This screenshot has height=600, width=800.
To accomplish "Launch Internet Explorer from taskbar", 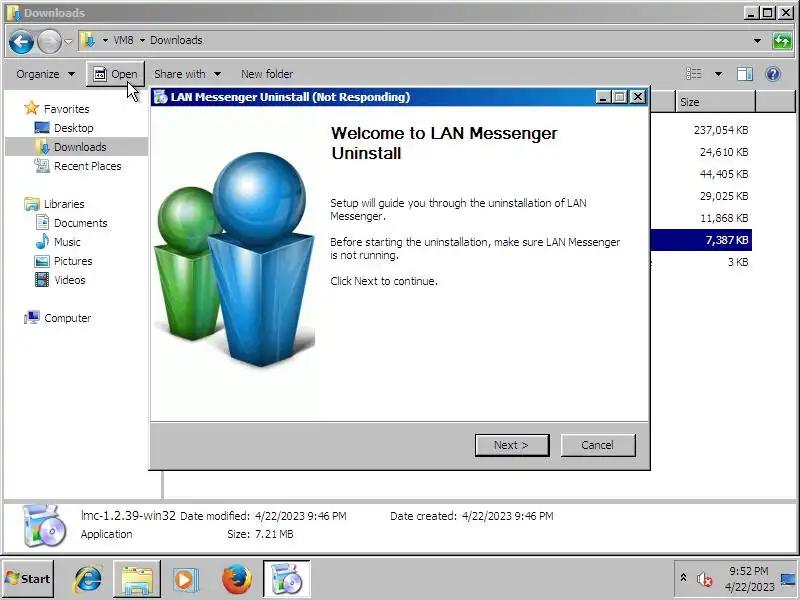I will click(x=88, y=579).
